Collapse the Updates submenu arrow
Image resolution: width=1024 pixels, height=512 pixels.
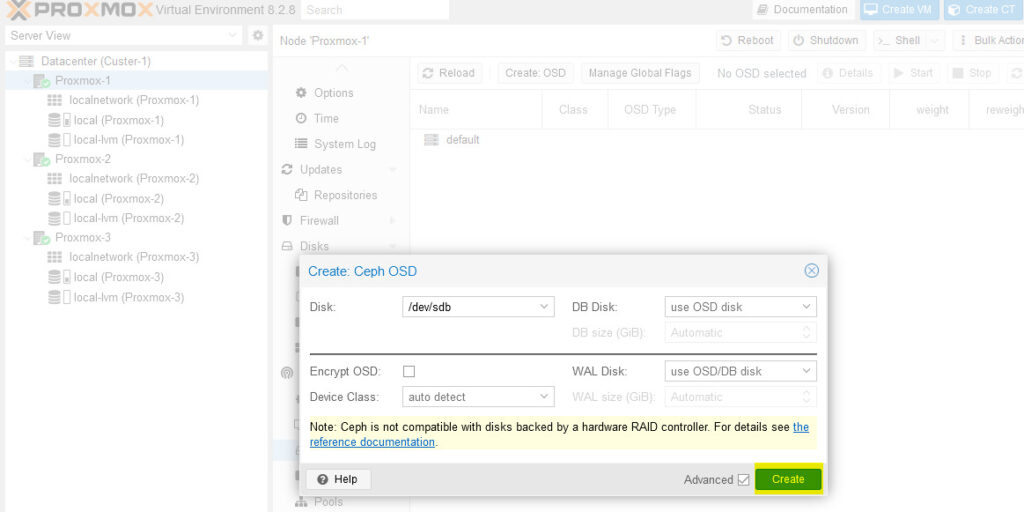[x=393, y=170]
